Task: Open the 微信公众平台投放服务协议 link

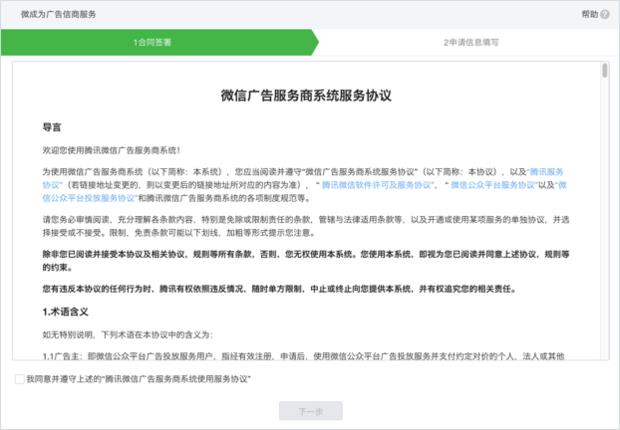Action: [89, 198]
